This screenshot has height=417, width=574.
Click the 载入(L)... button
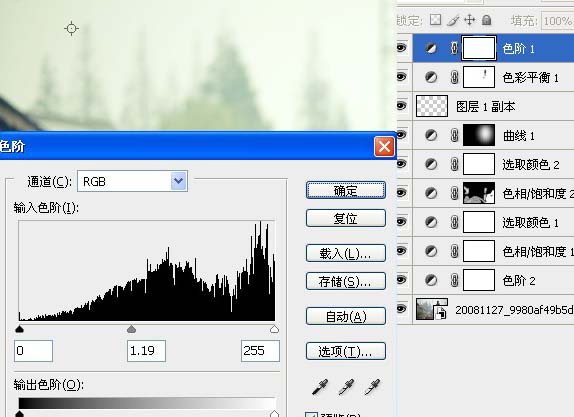tap(346, 253)
